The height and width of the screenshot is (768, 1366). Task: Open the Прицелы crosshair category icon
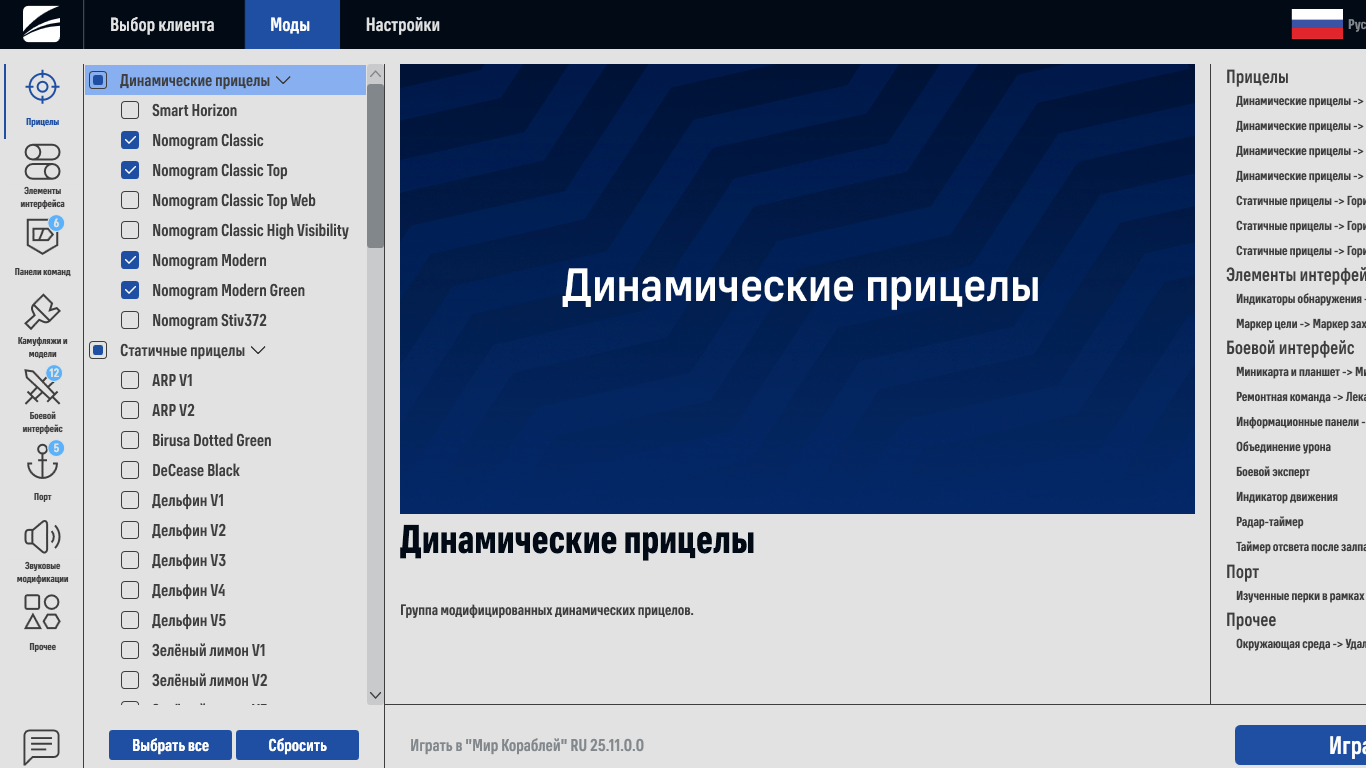(42, 88)
